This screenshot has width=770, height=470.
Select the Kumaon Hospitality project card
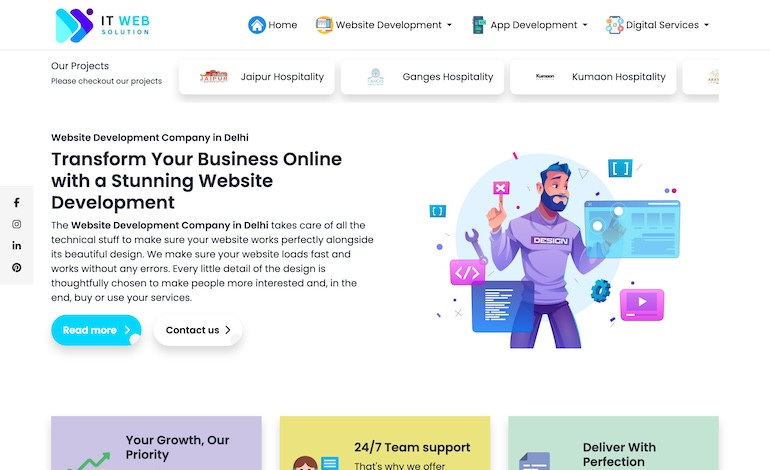tap(593, 77)
